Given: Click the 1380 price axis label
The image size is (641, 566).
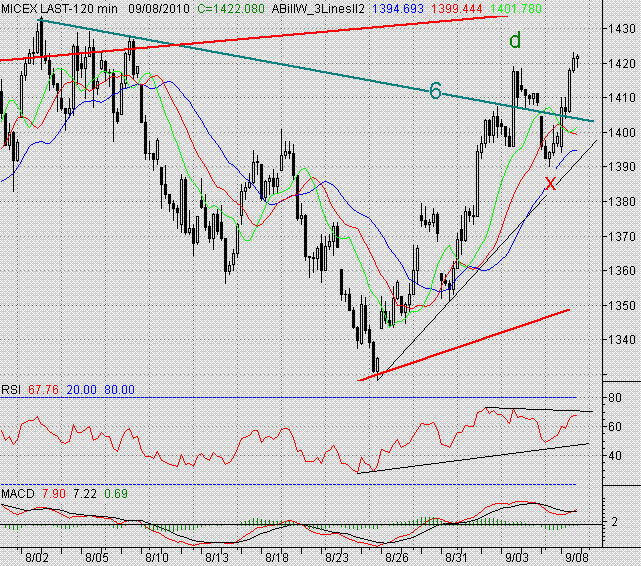Looking at the screenshot, I should 621,201.
